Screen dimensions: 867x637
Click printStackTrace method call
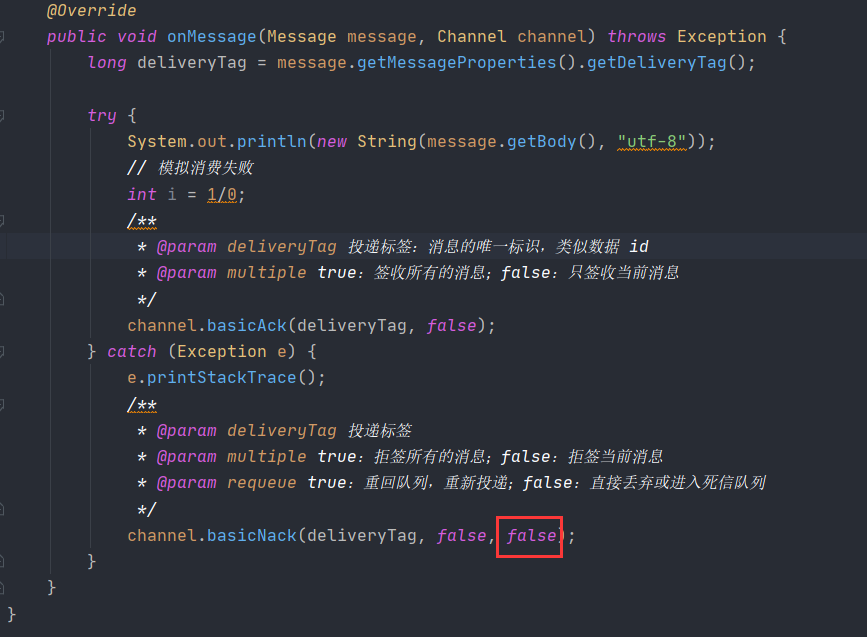click(x=222, y=378)
